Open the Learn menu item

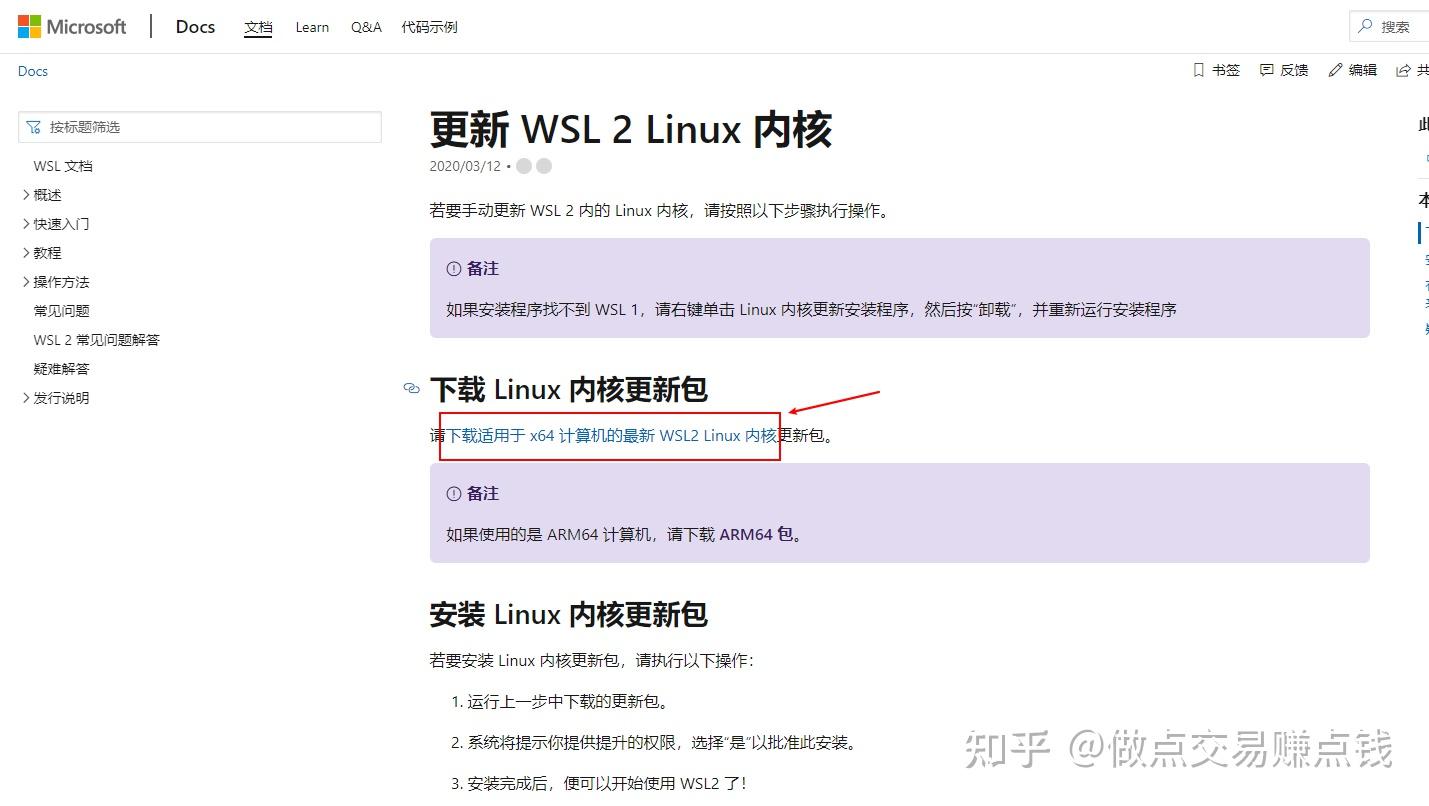click(311, 27)
